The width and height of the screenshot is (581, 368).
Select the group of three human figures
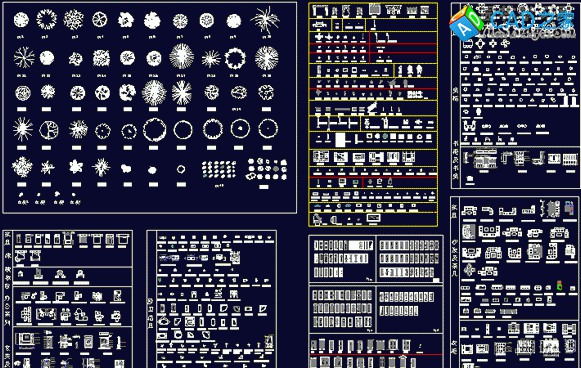[409, 70]
